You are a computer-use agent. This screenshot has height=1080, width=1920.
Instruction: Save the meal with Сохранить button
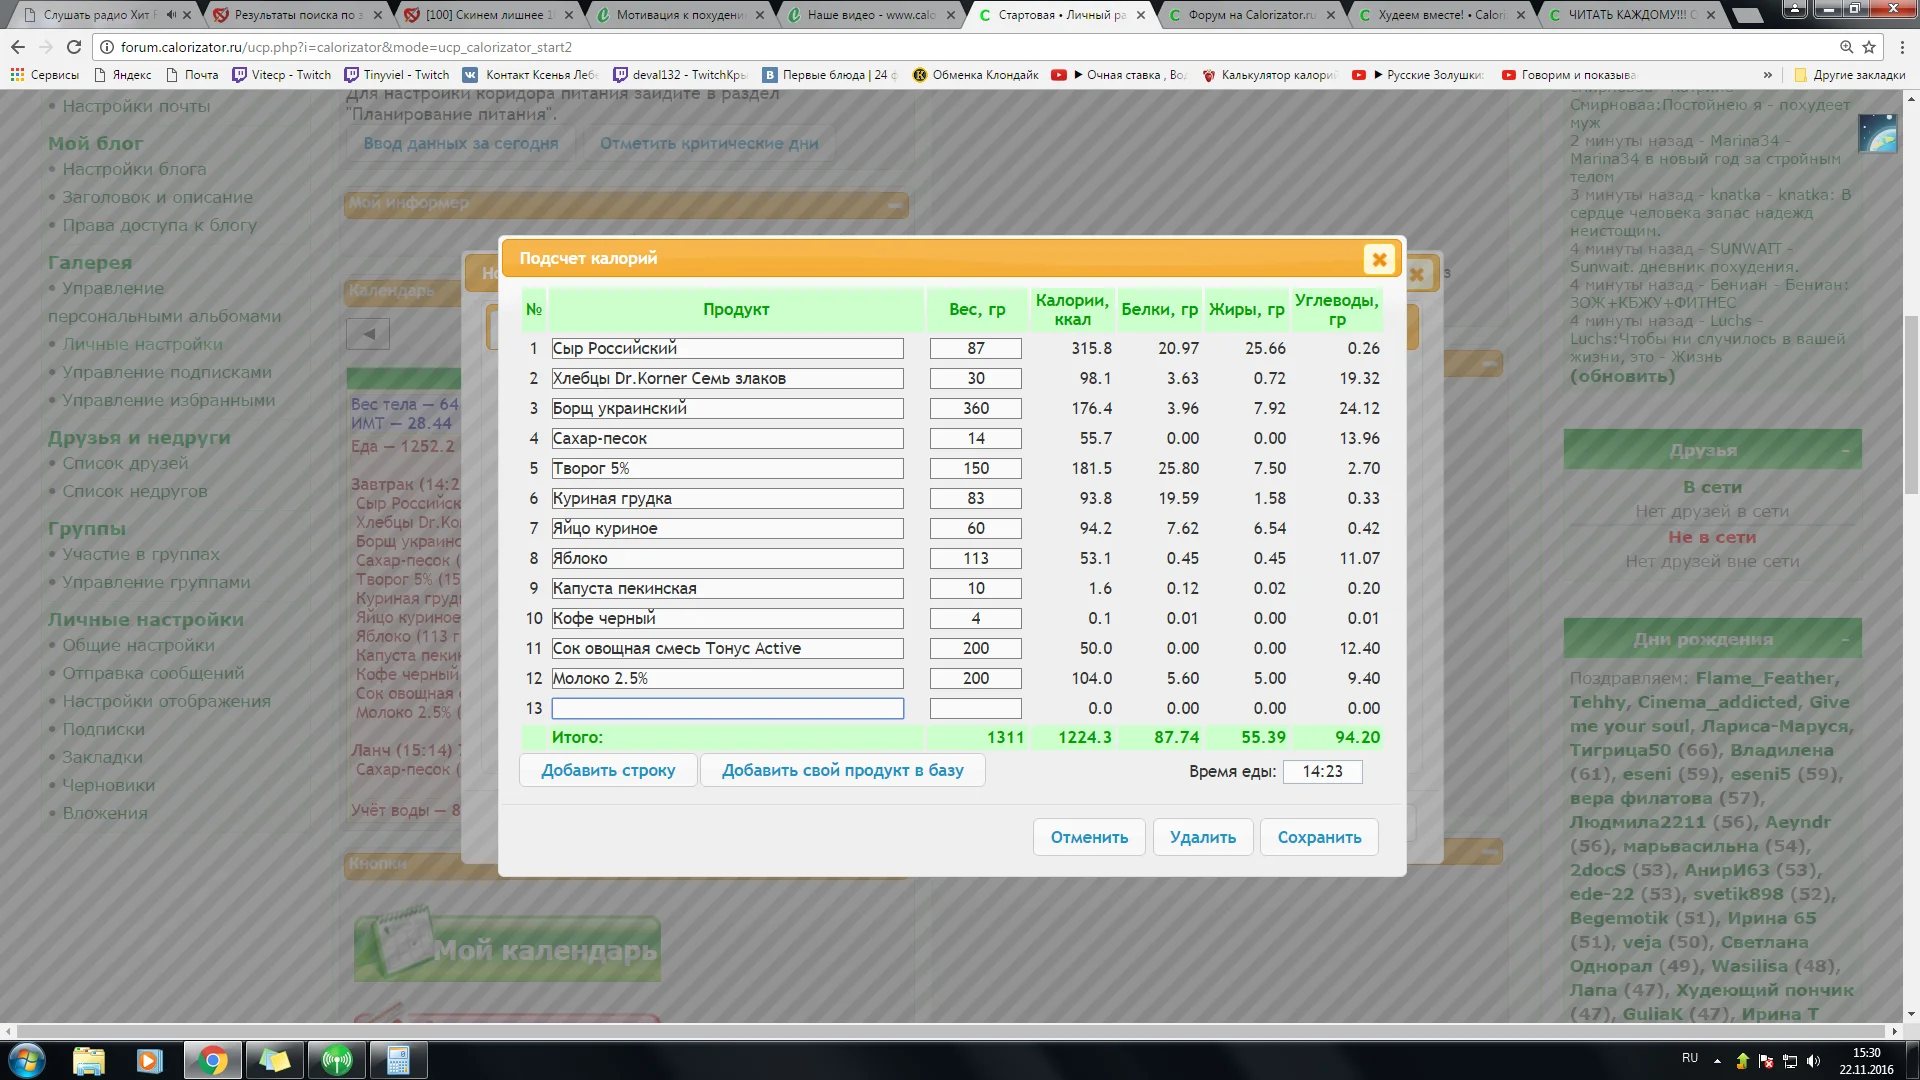1319,837
